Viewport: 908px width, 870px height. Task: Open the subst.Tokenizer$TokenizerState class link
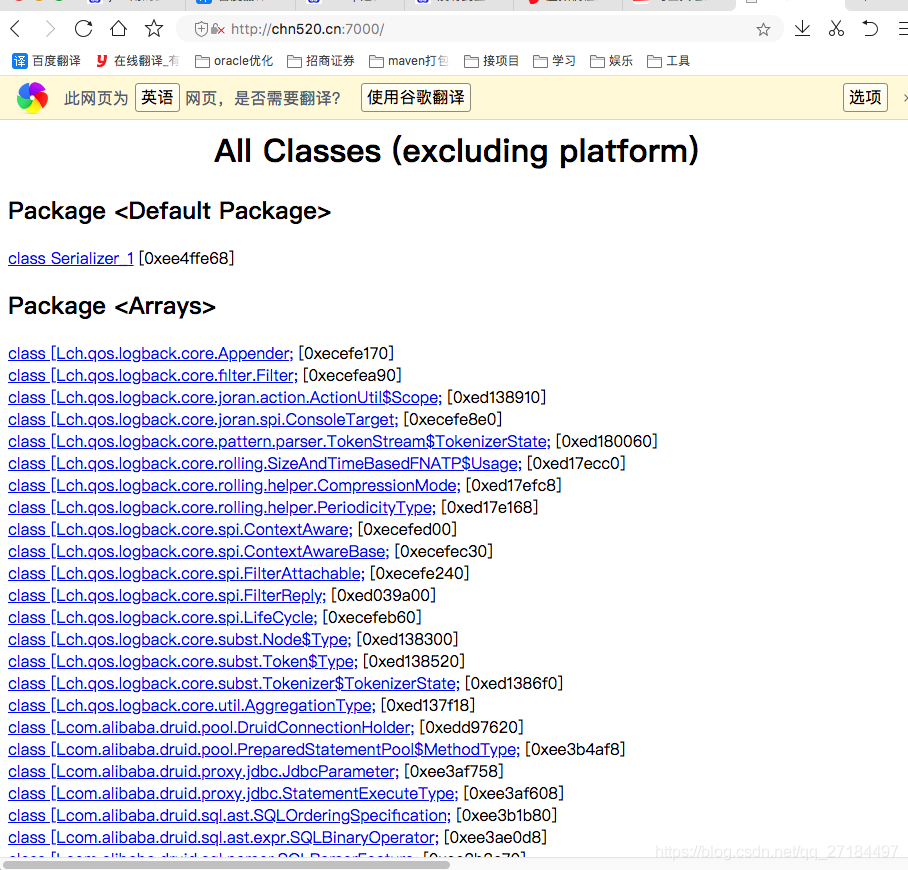click(234, 683)
